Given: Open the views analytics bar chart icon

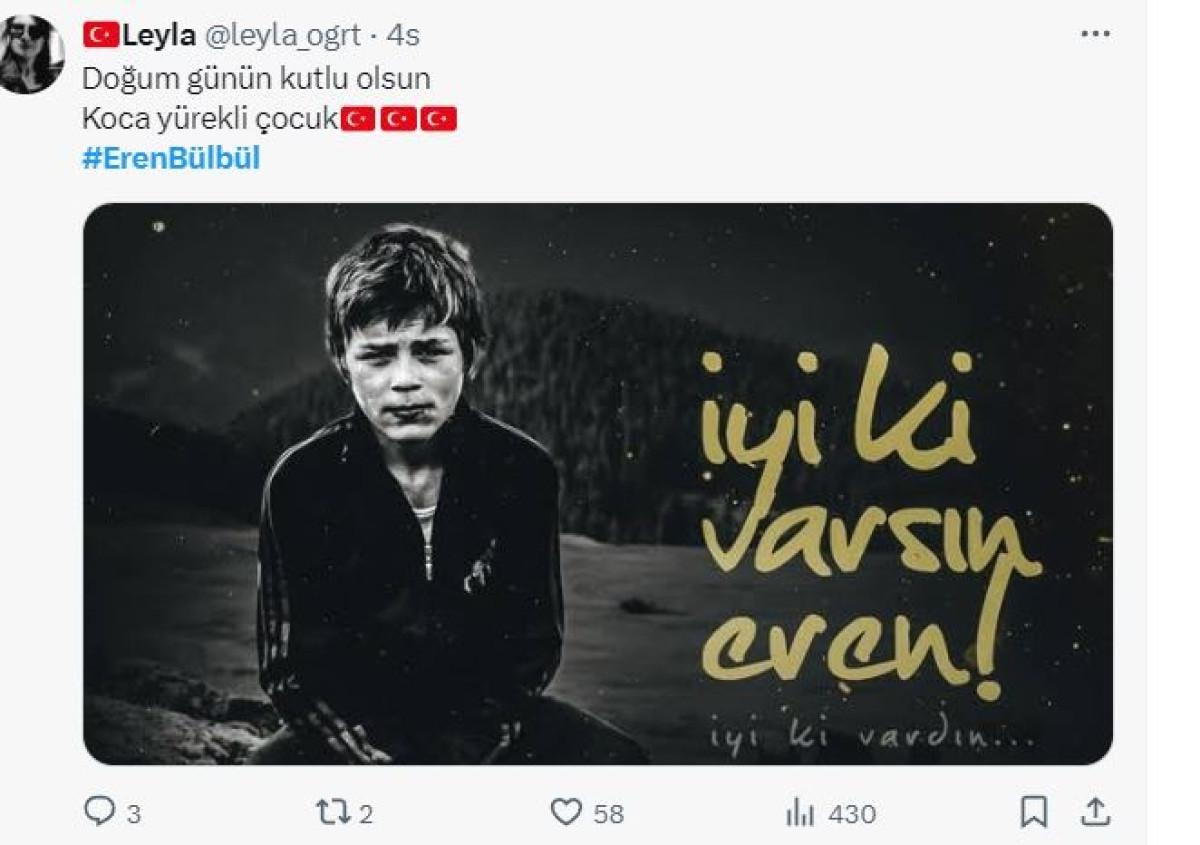Looking at the screenshot, I should (800, 813).
